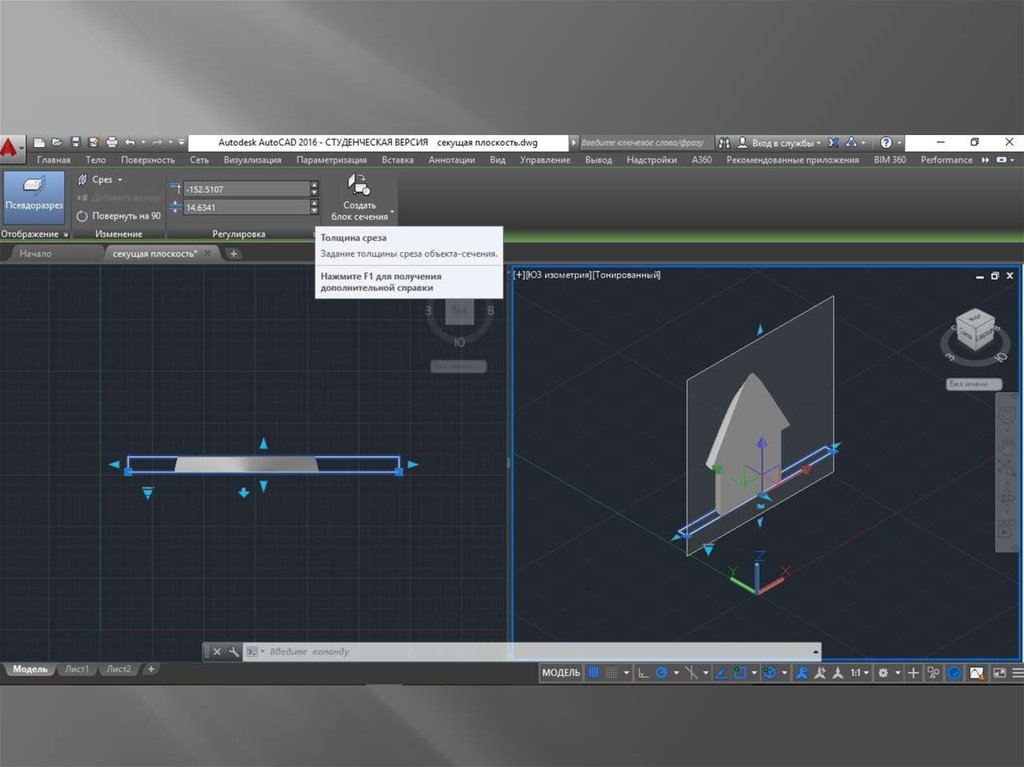Click the Псевдоразрез button in the ribbon
Screen dimensions: 1024x767
click(34, 197)
